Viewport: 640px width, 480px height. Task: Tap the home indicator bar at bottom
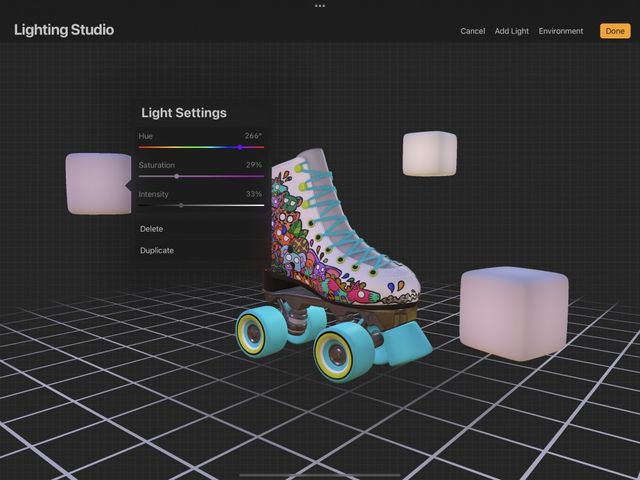click(x=320, y=475)
